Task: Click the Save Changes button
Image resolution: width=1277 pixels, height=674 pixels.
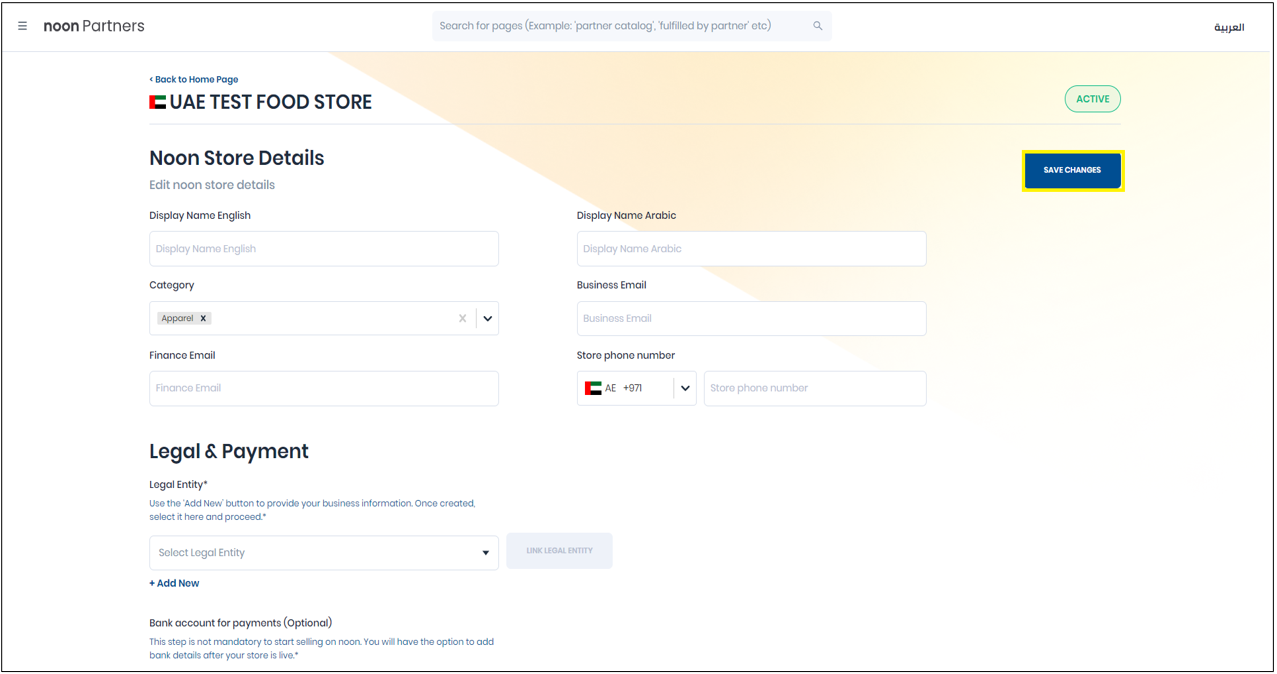Action: [x=1072, y=170]
